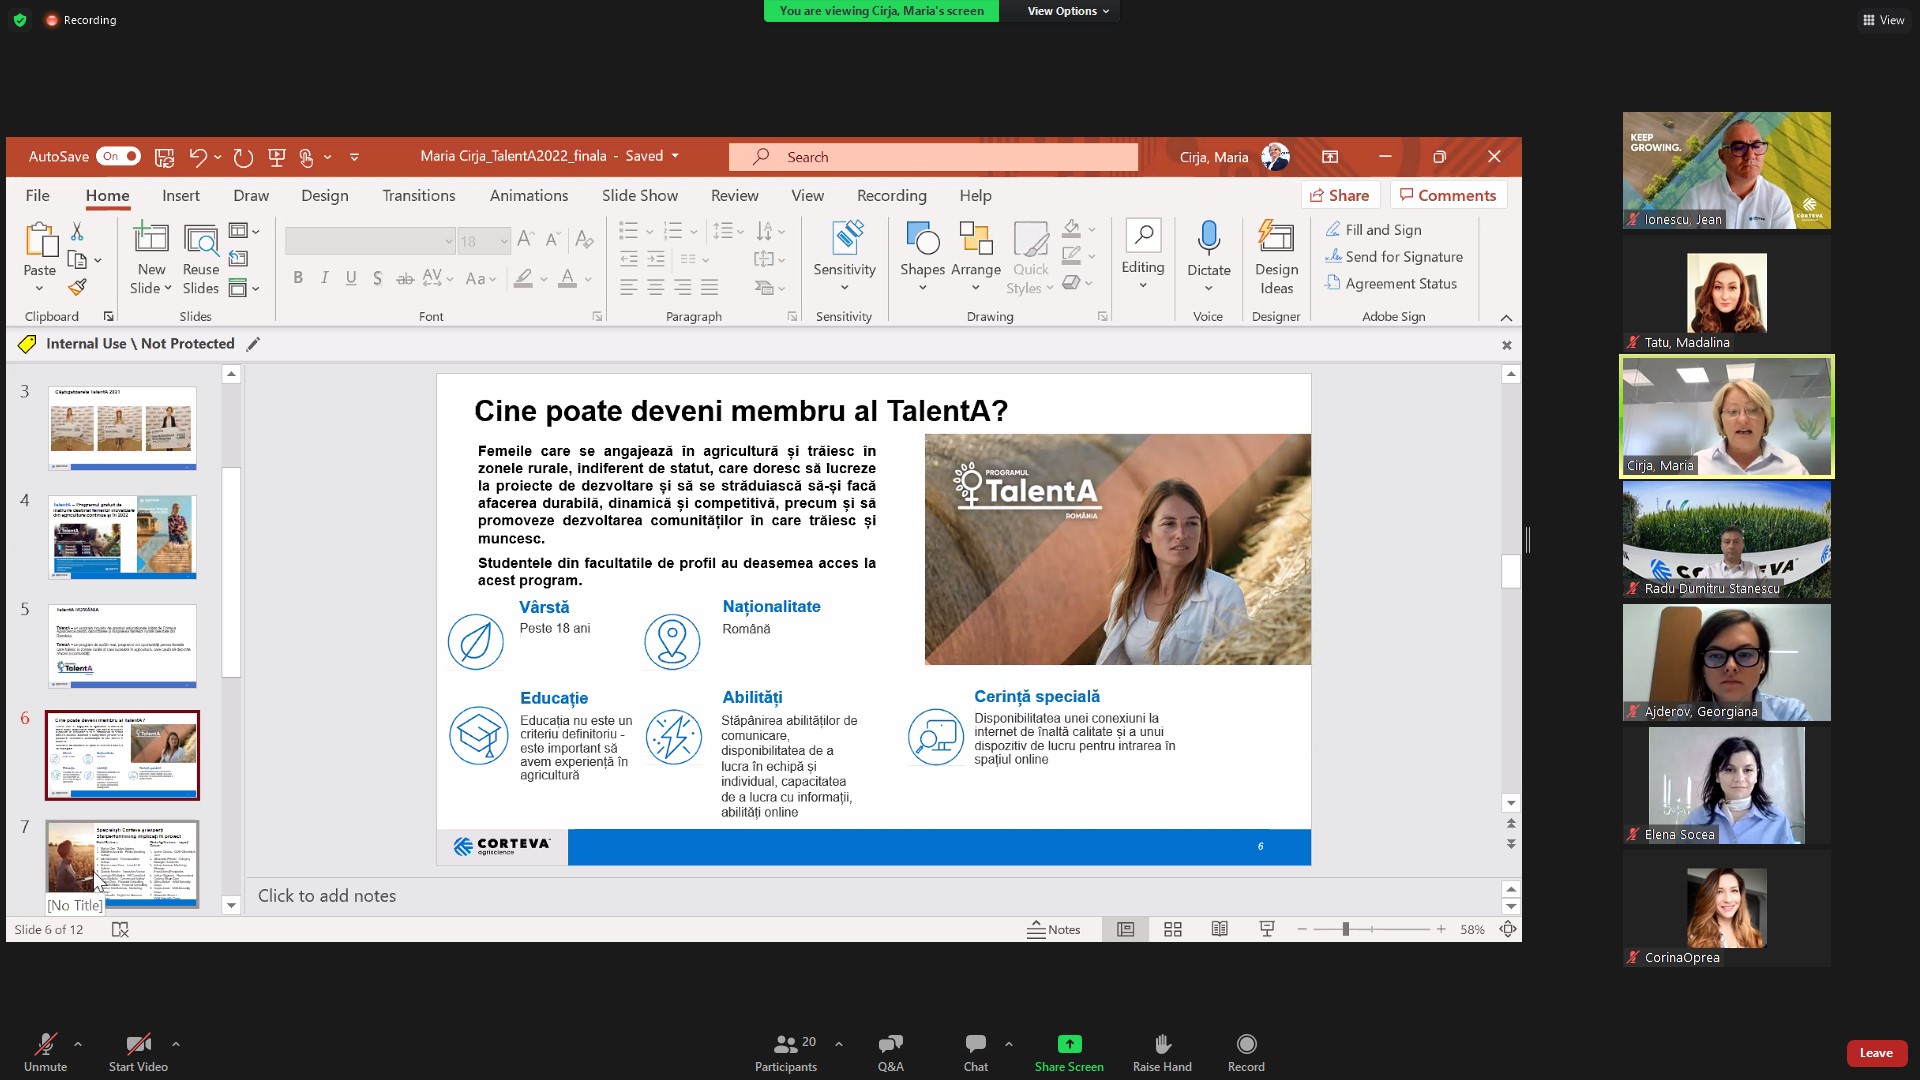Open audio options arrow next to Unmute
Image resolution: width=1920 pixels, height=1080 pixels.
coord(78,1044)
